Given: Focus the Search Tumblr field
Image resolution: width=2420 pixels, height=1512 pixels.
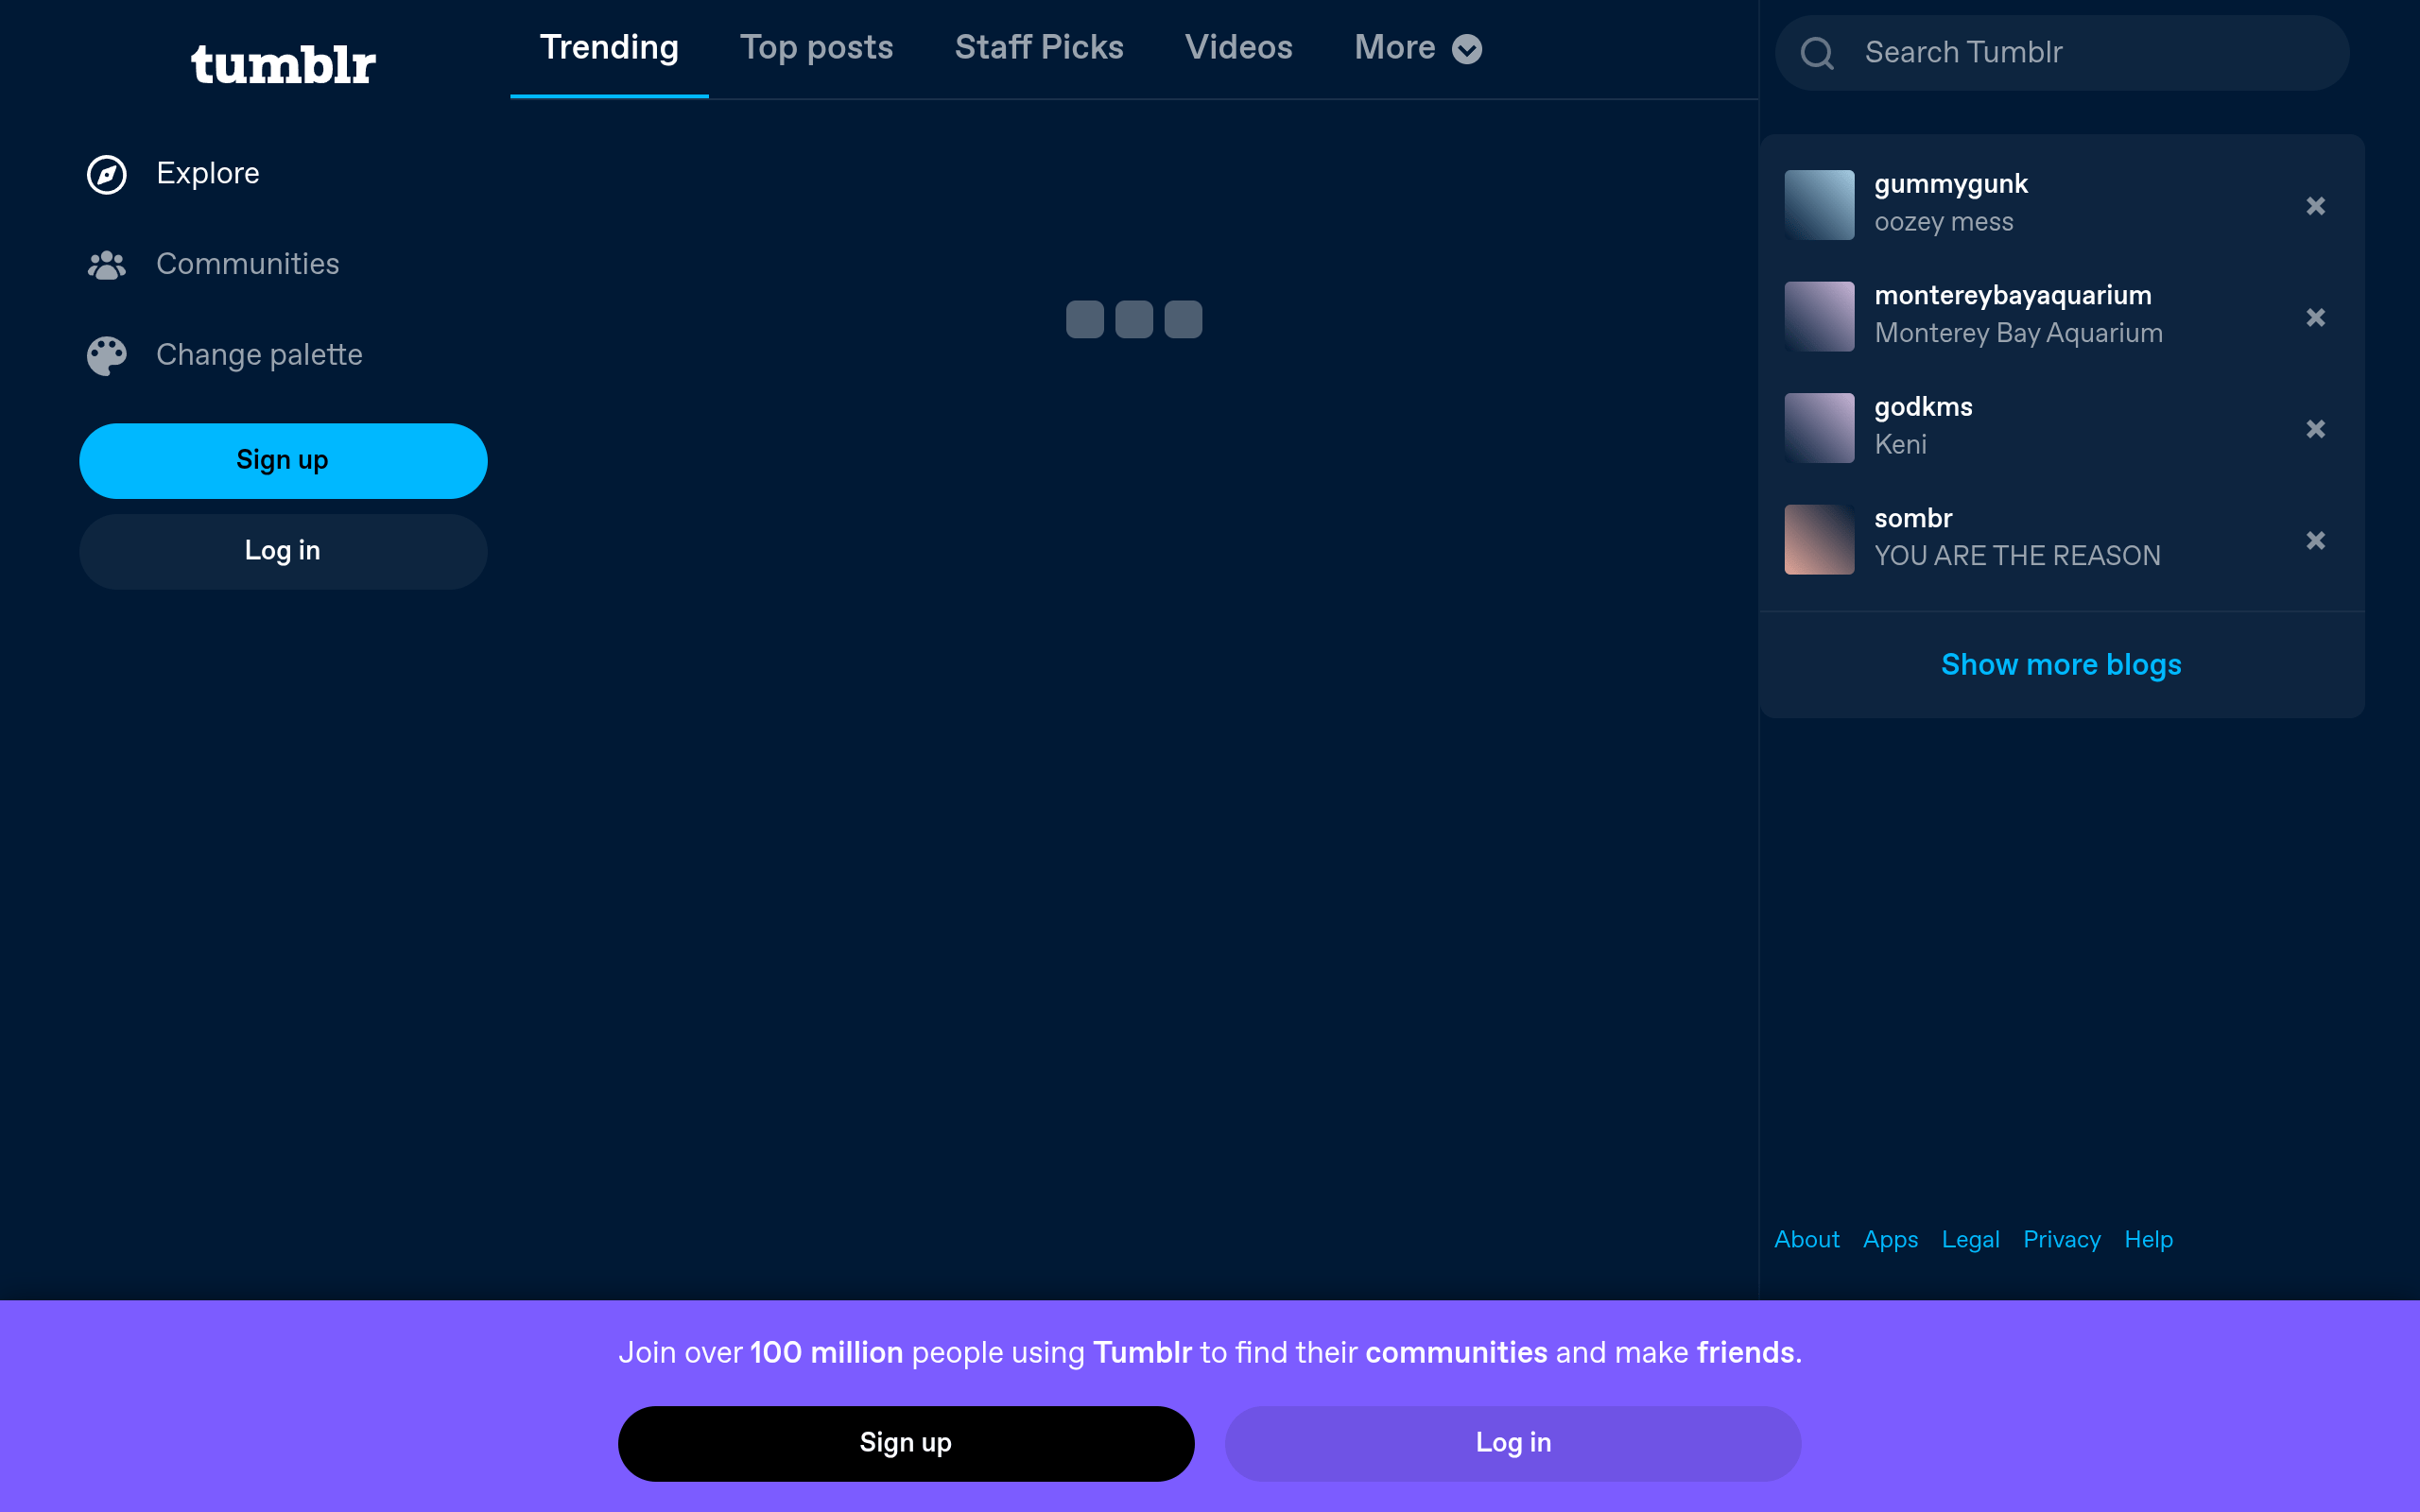Looking at the screenshot, I should pos(2062,53).
